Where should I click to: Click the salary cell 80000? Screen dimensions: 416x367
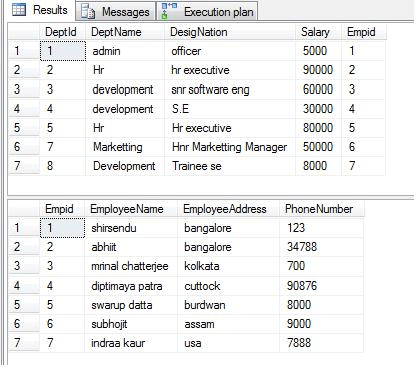click(318, 128)
